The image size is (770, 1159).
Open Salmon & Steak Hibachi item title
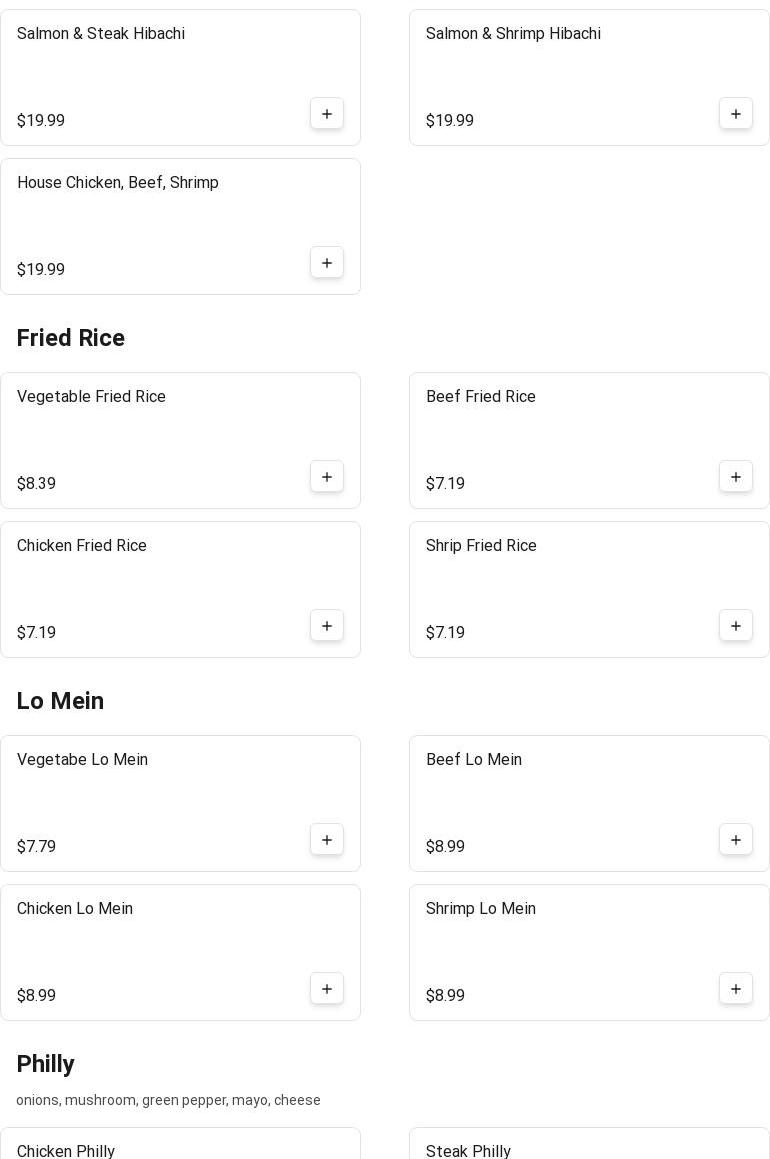tap(101, 34)
